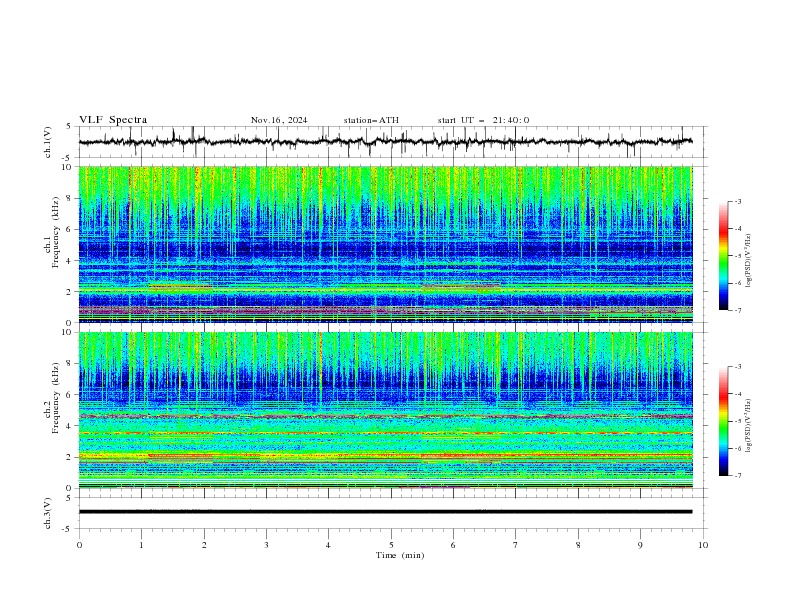Click the '-3' label on ch.2 color bar
Viewport: 792px width, 612px height.
point(737,367)
